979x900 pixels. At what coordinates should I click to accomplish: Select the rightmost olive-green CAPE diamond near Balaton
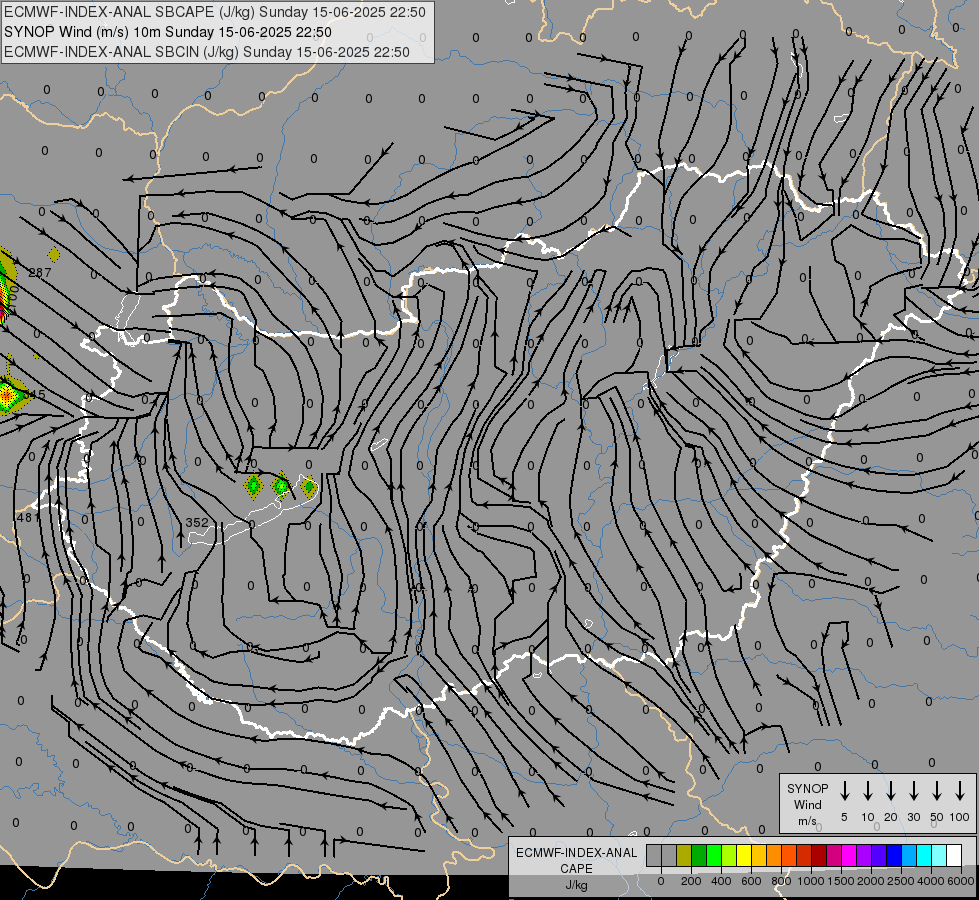tap(309, 486)
